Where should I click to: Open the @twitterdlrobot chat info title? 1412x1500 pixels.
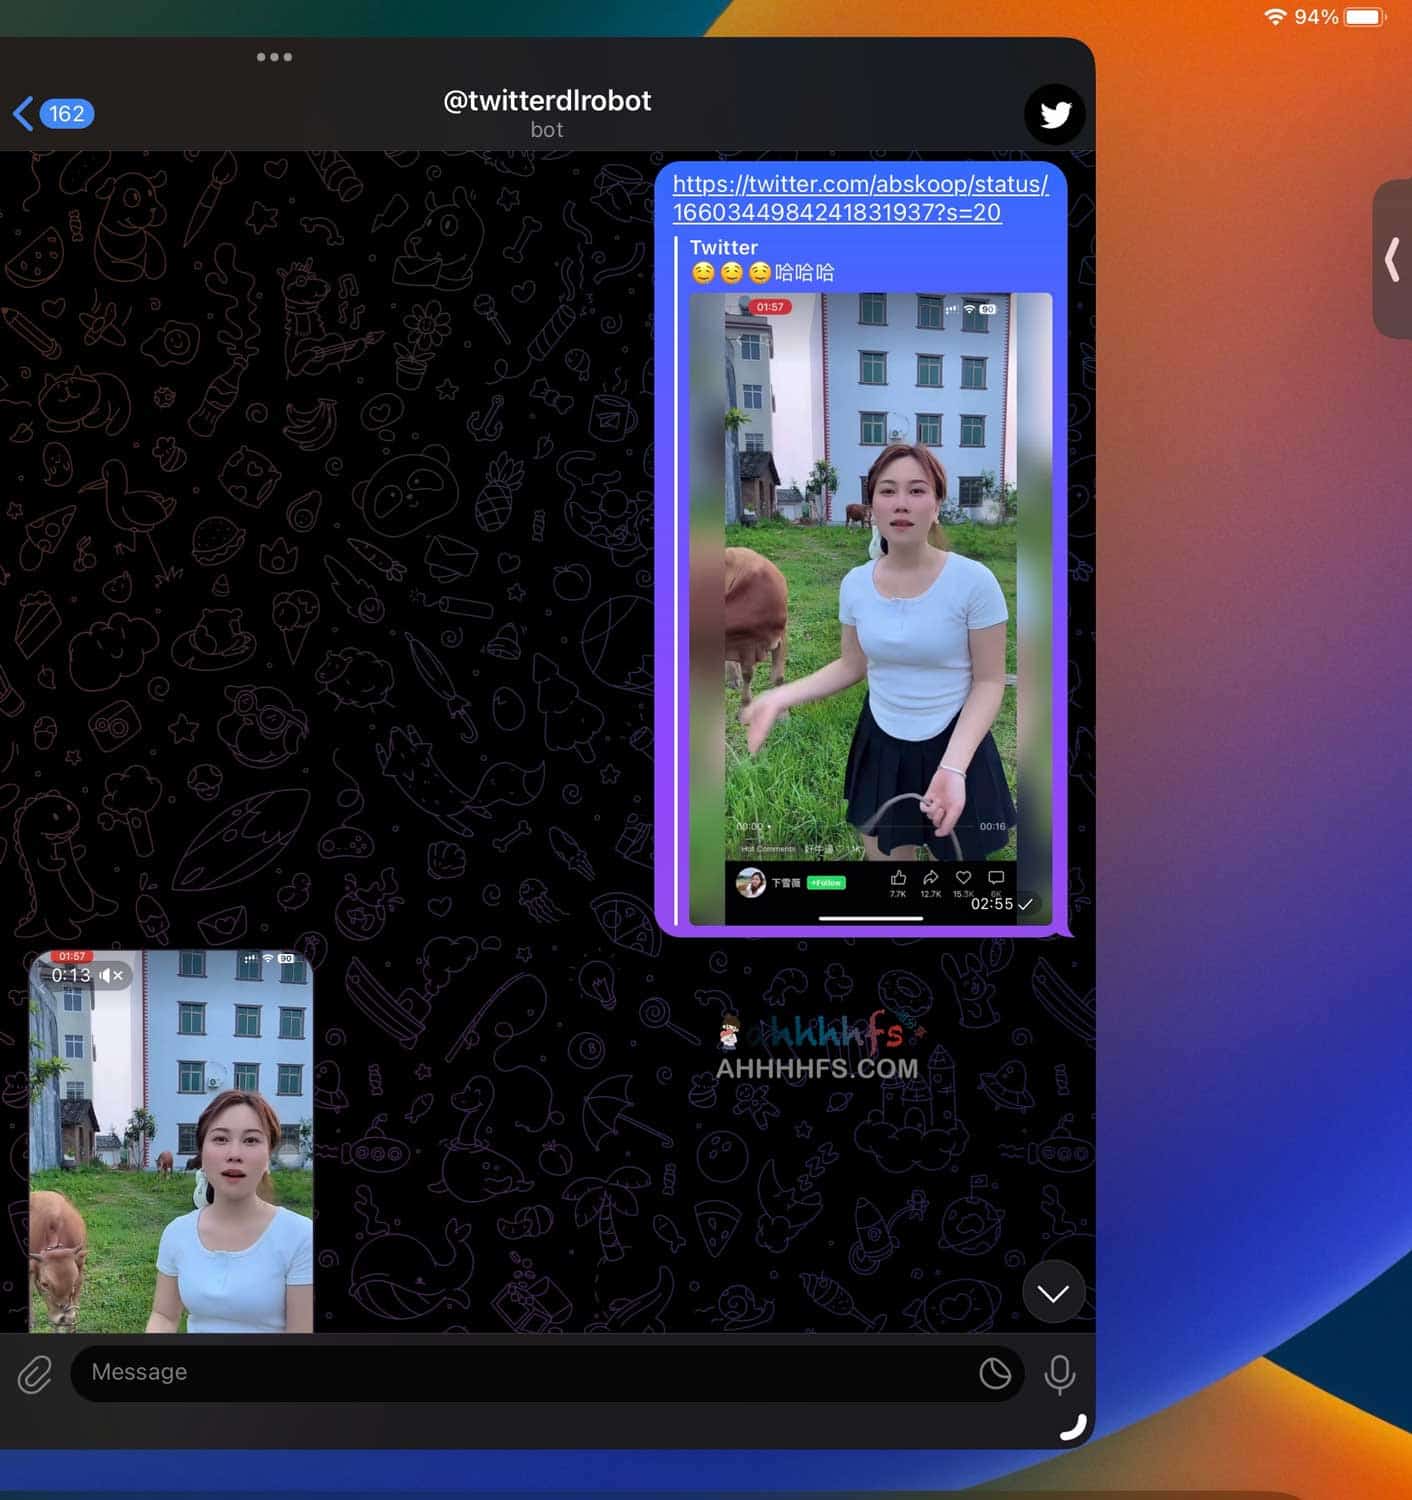coord(547,101)
